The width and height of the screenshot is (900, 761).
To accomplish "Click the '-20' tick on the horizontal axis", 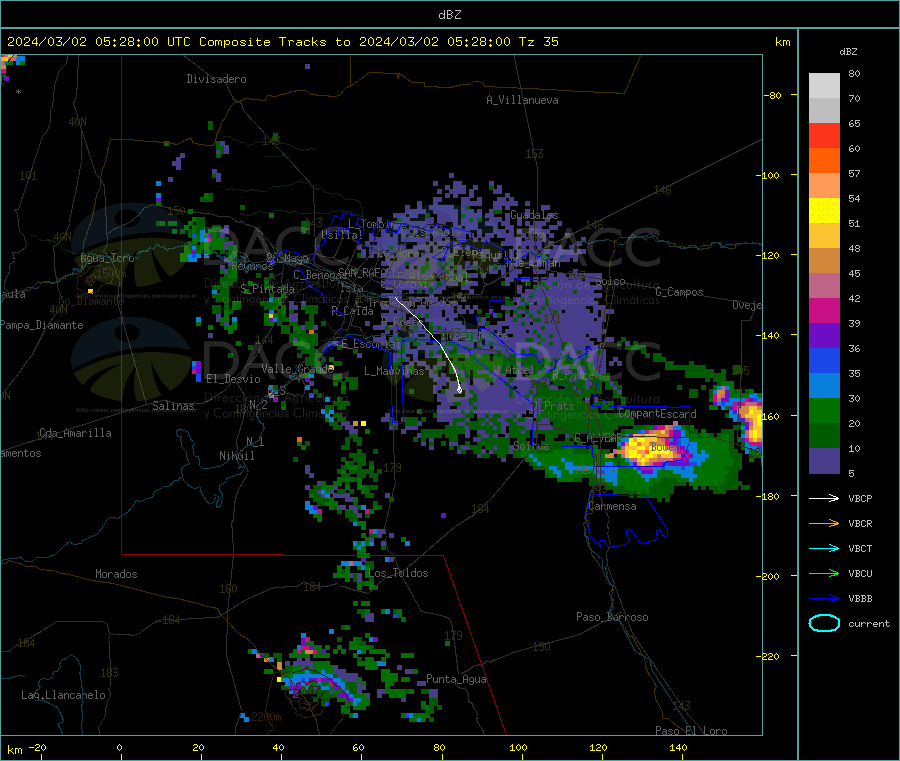I will (x=37, y=747).
